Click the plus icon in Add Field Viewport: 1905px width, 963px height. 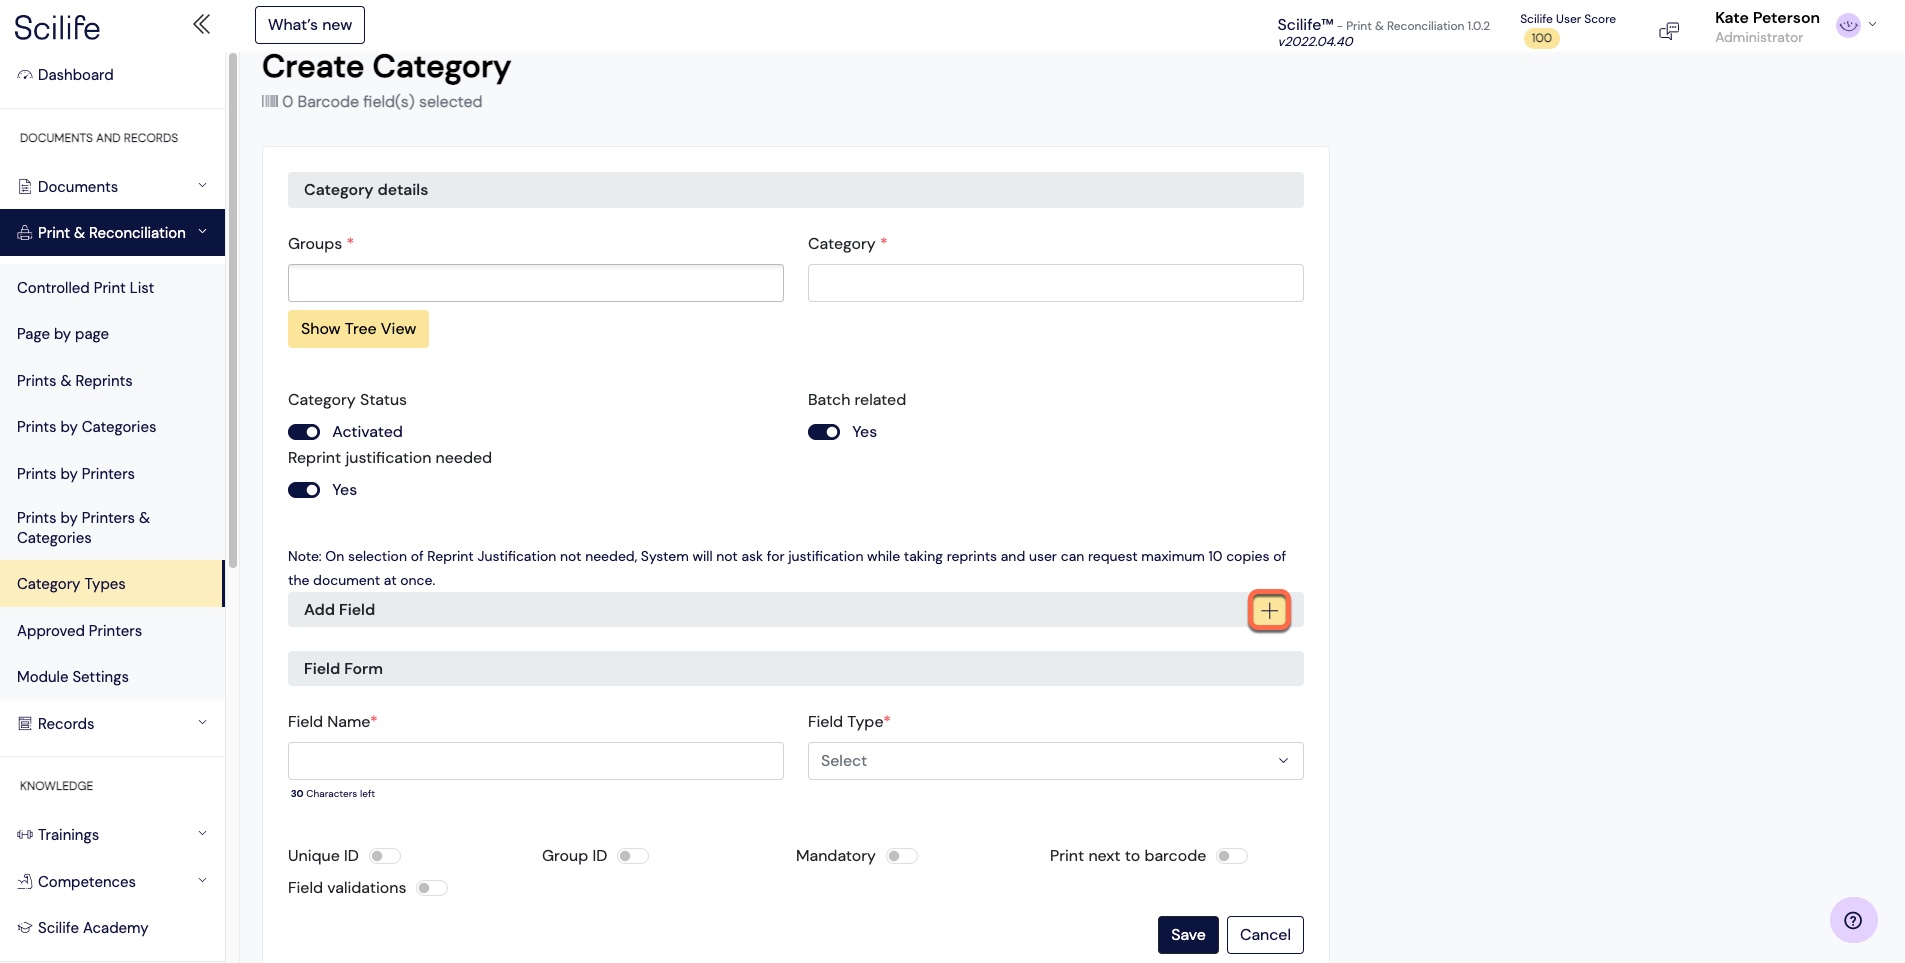tap(1269, 611)
